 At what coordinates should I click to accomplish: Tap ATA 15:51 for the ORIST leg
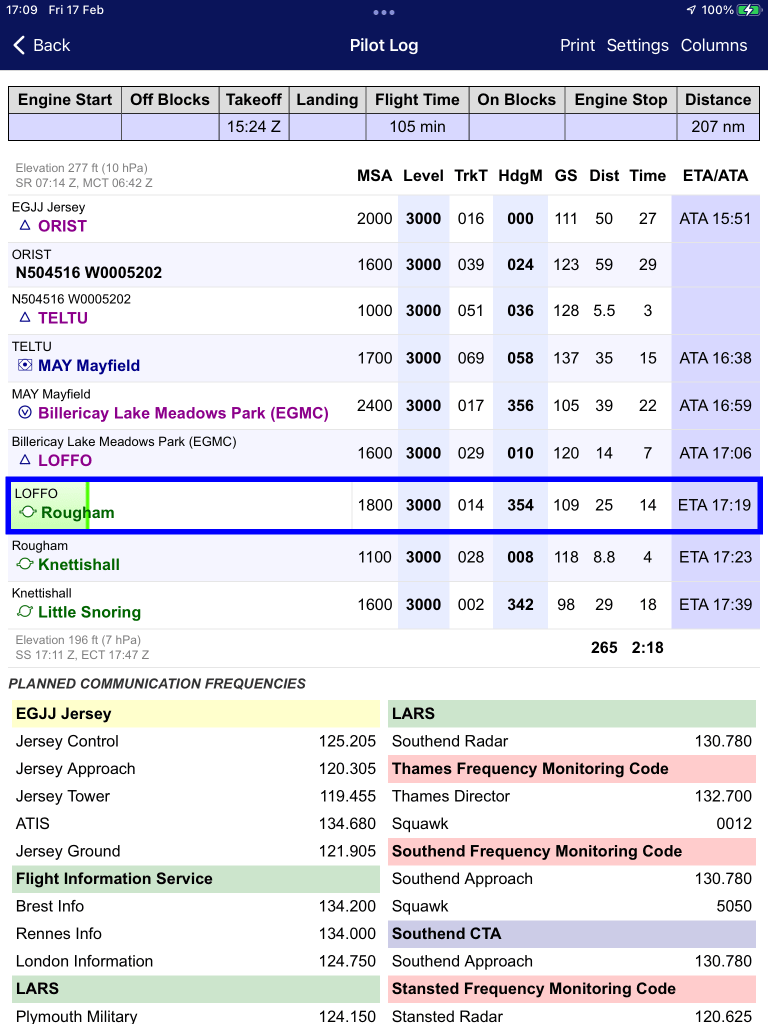pos(714,219)
